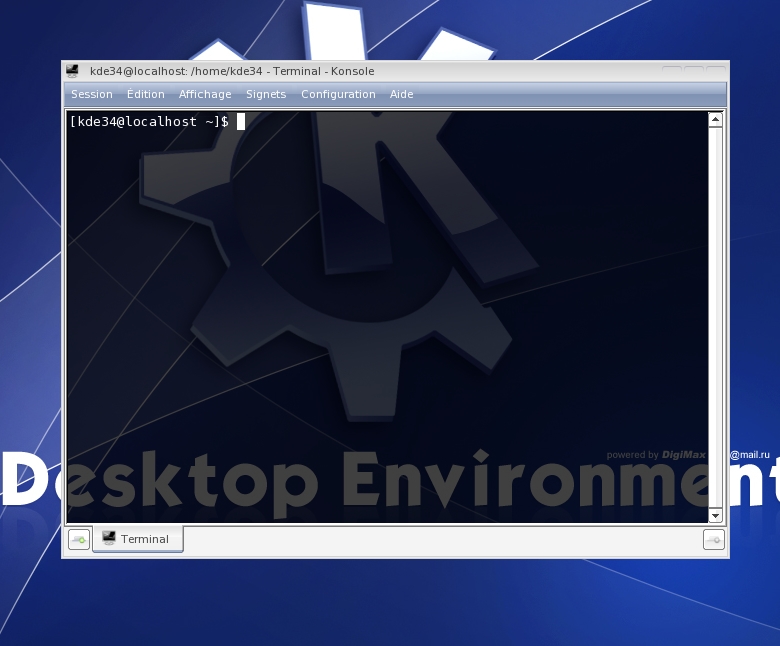Open the Session menu
Image resolution: width=780 pixels, height=646 pixels.
pos(92,94)
